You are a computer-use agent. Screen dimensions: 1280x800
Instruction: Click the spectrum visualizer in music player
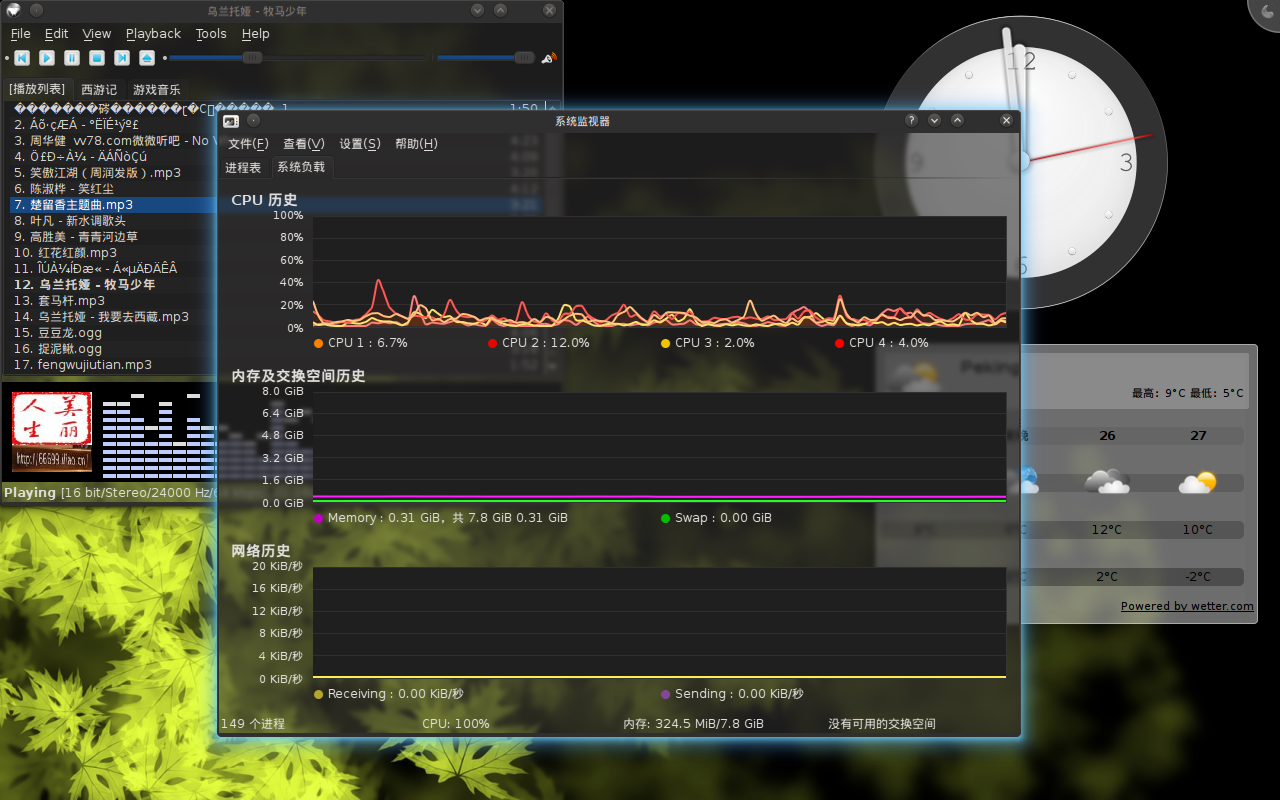(x=159, y=436)
